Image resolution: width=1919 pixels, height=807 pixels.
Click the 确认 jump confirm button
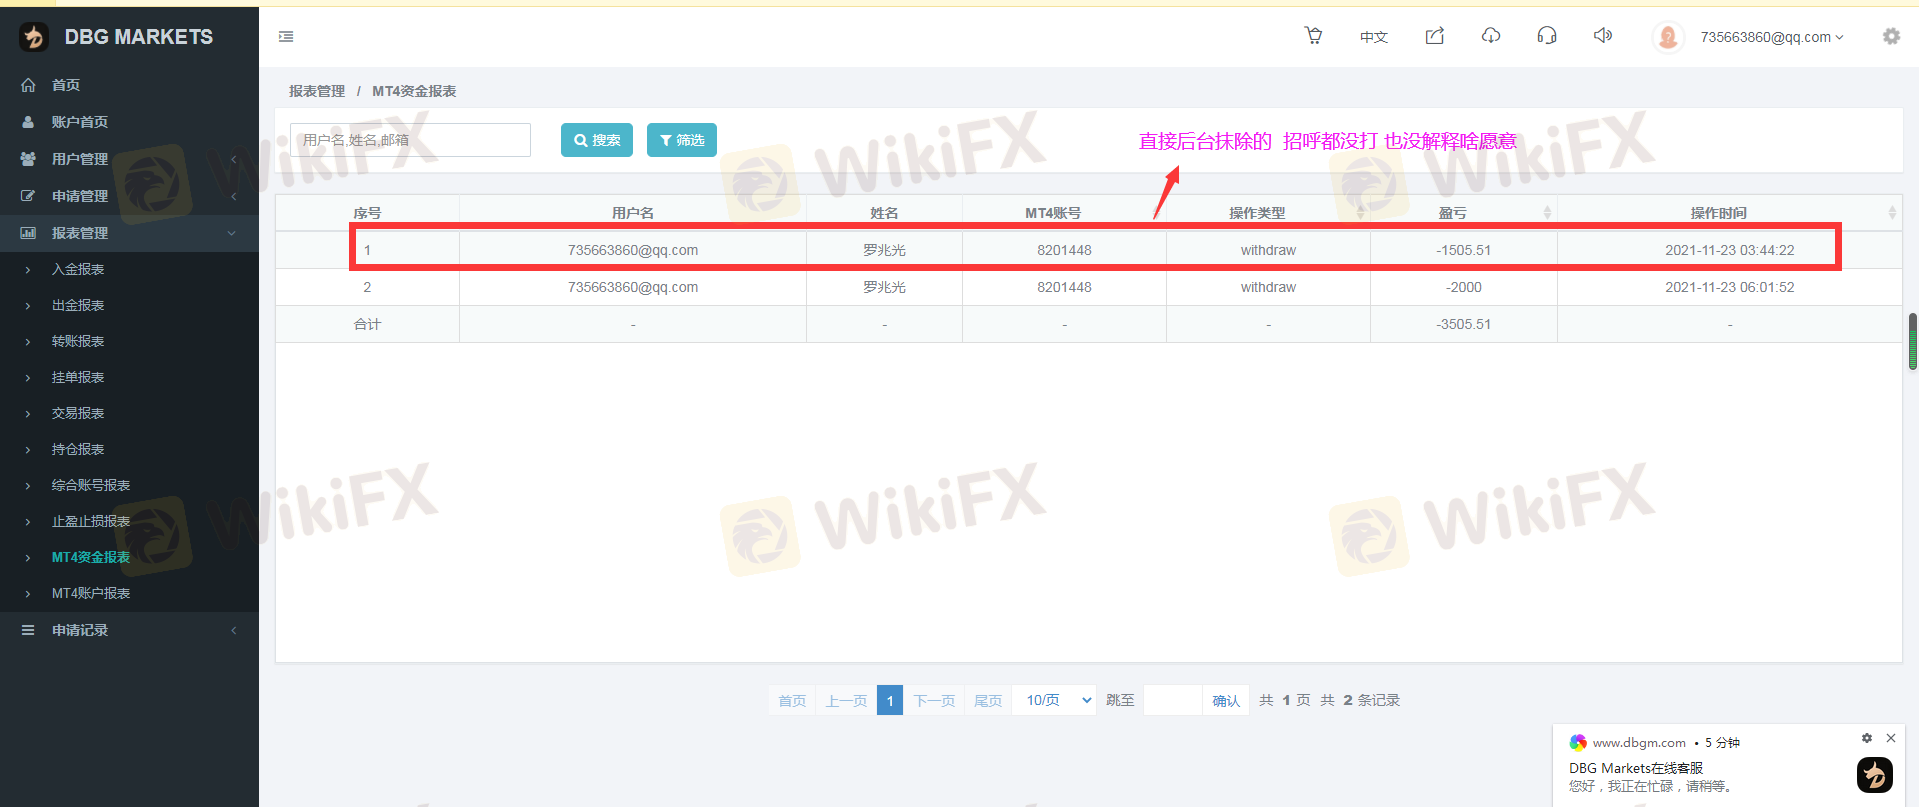pos(1226,700)
